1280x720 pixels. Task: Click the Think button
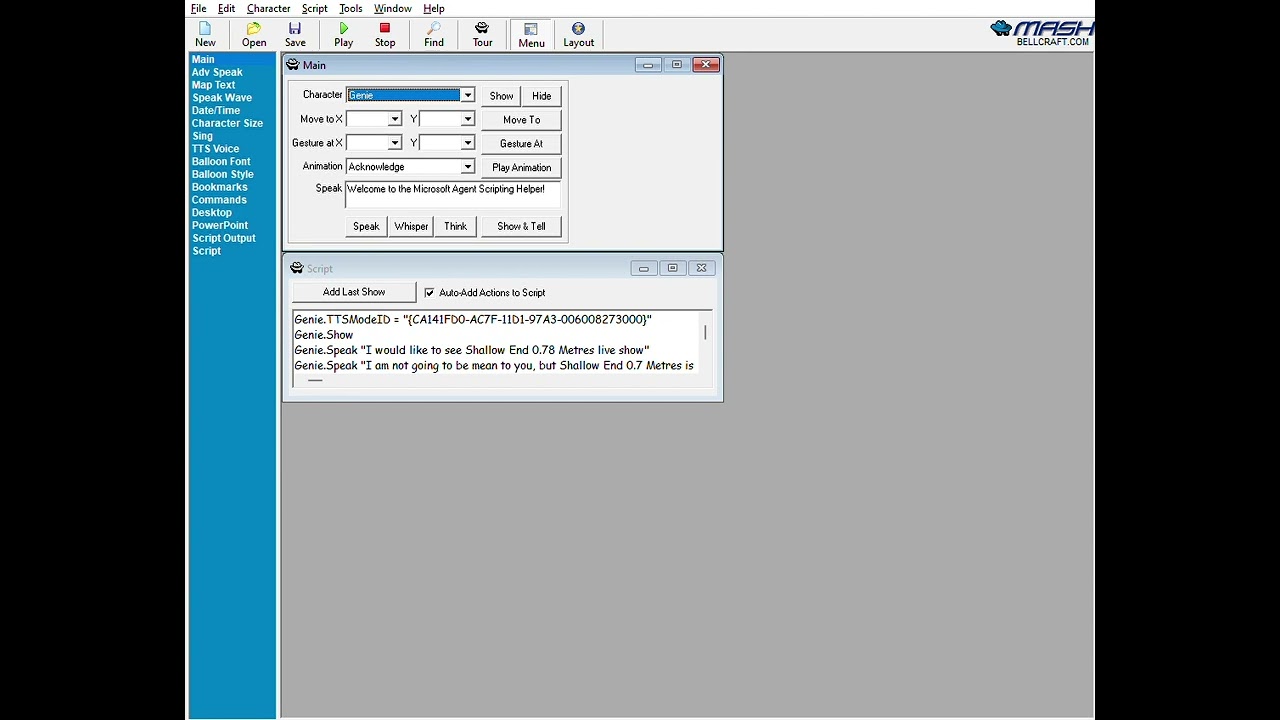(455, 226)
